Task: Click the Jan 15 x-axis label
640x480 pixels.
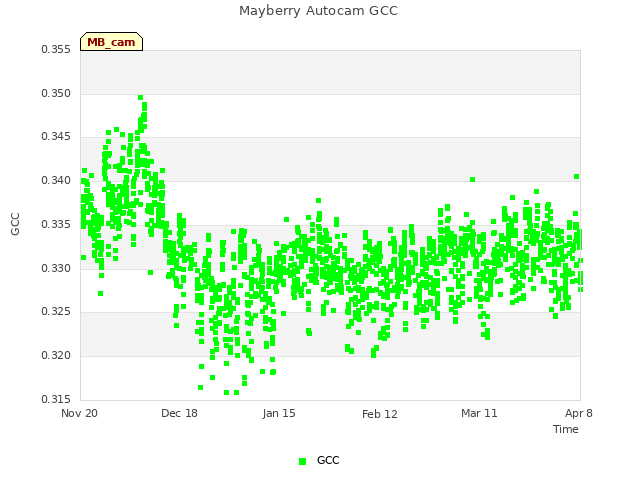Action: click(x=279, y=413)
